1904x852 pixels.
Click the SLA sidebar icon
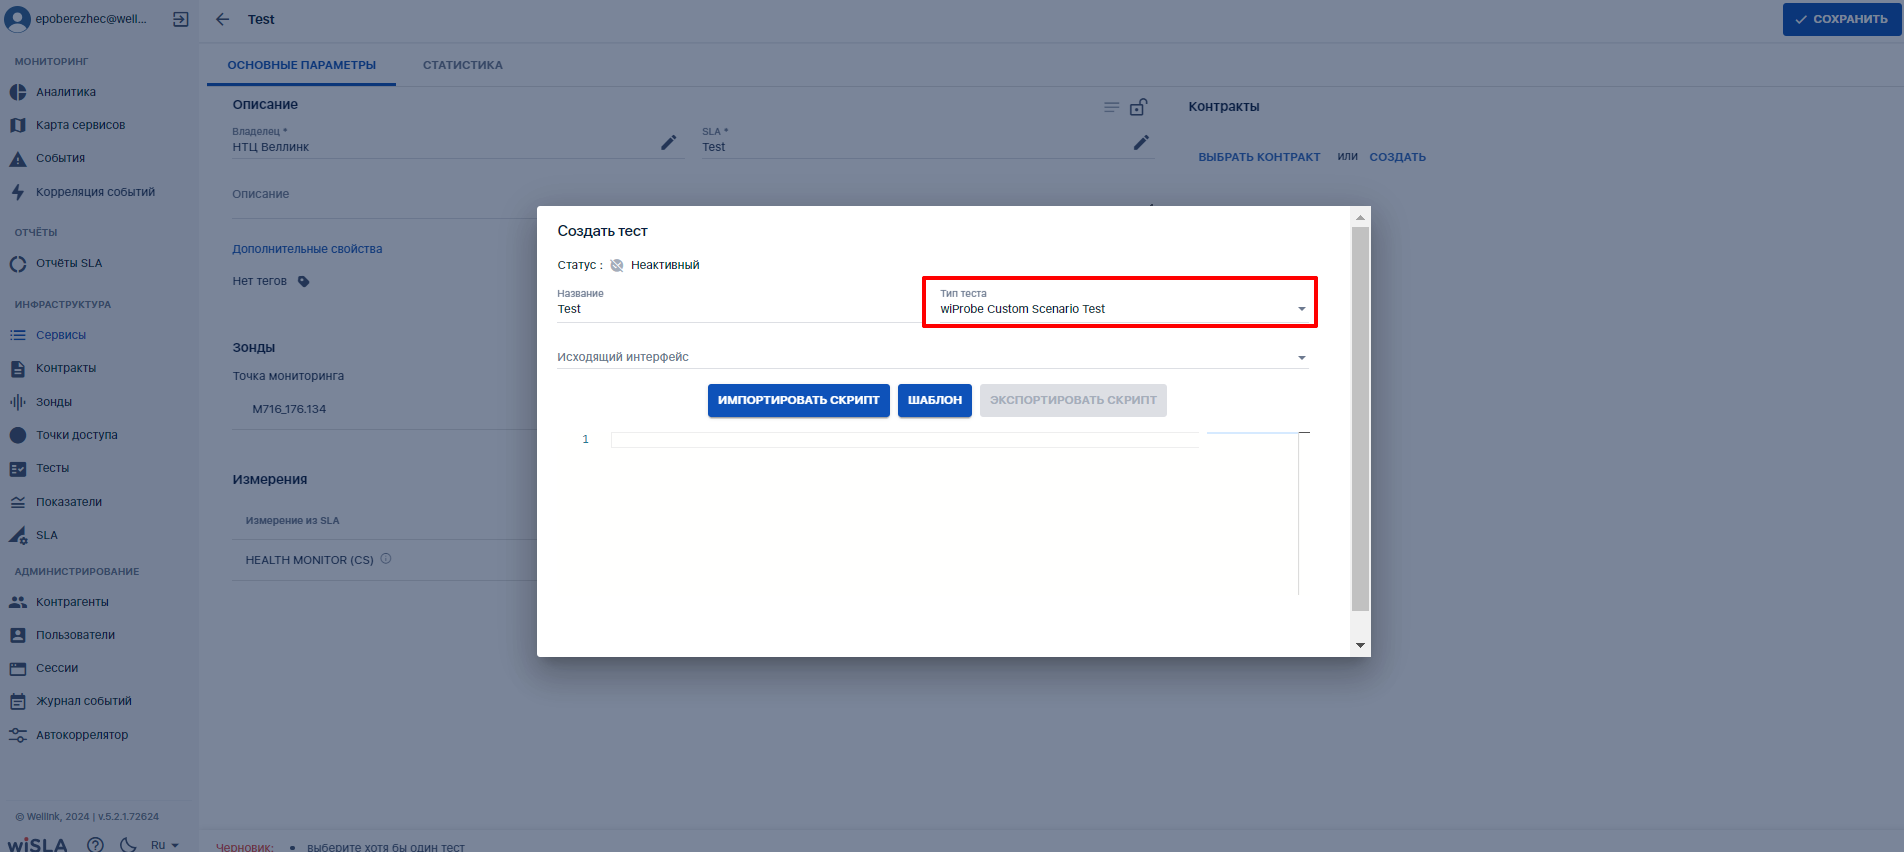coord(17,535)
